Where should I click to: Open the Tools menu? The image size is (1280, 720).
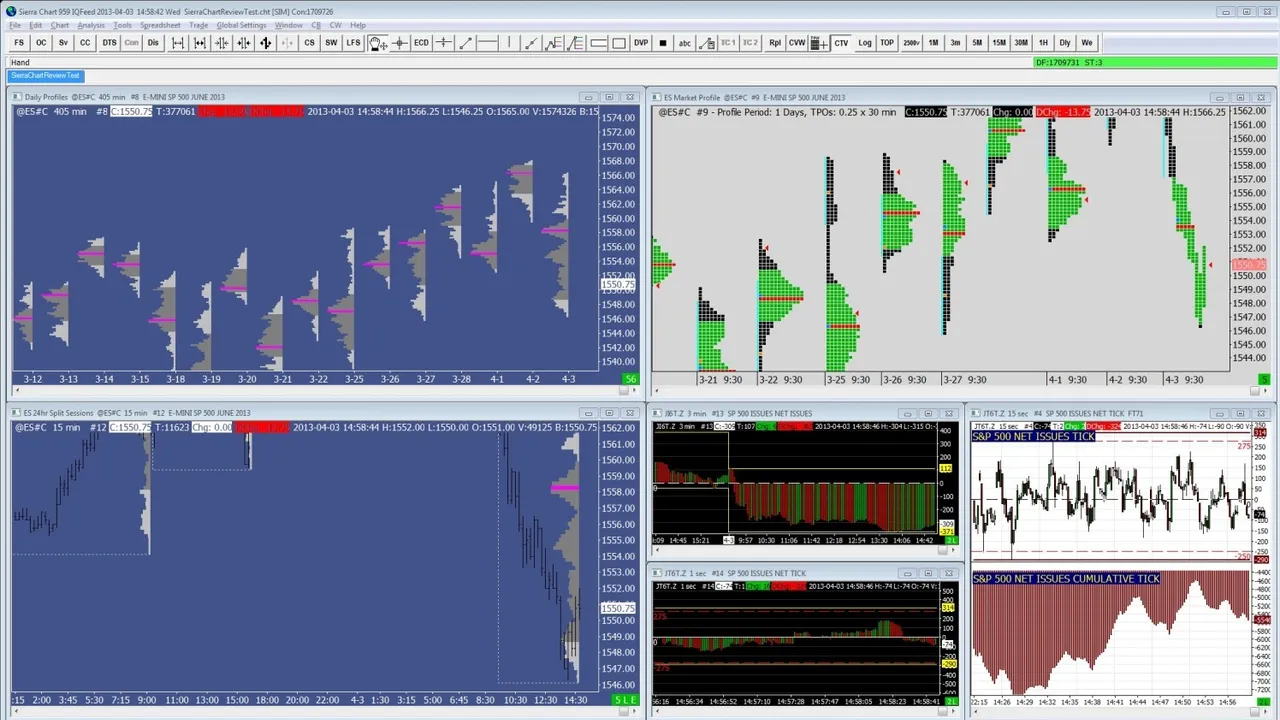point(123,25)
